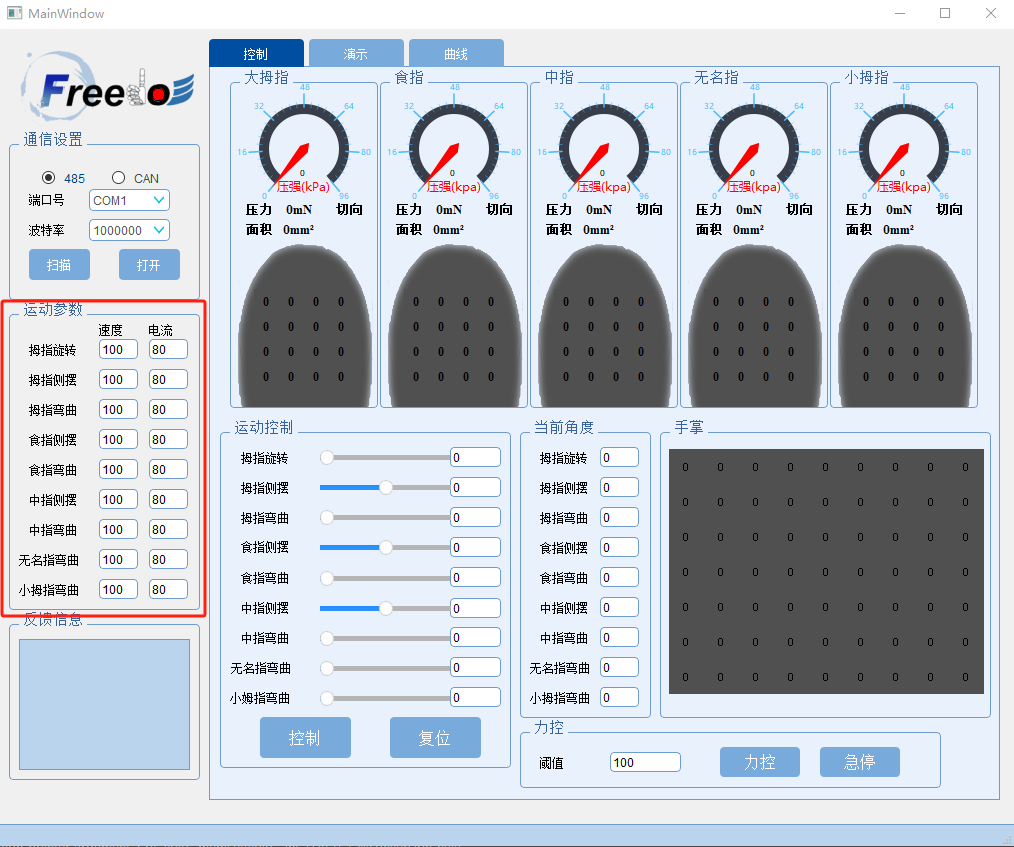
Task: Switch to the 曲线 tab
Action: tap(456, 54)
